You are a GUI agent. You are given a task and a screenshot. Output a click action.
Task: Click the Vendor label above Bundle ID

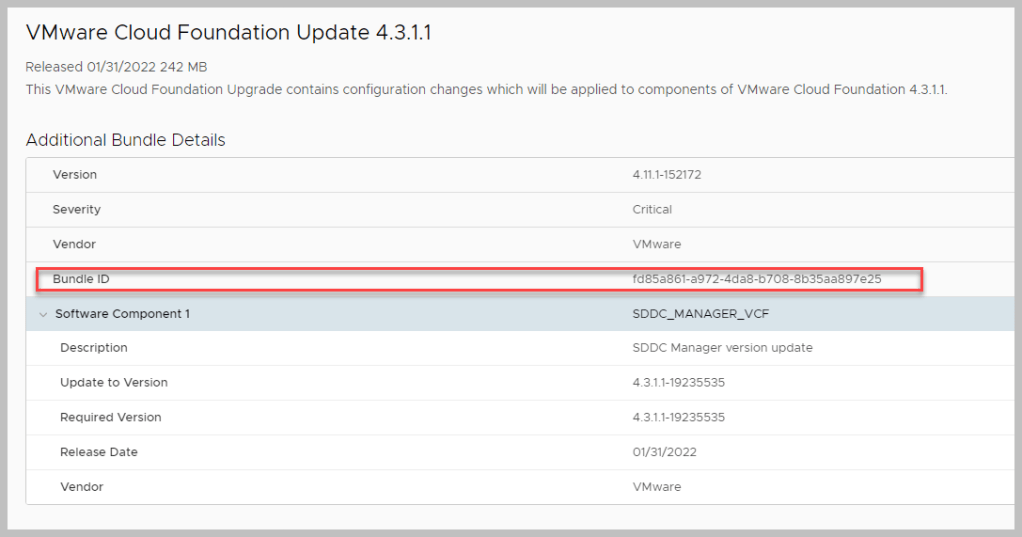[x=74, y=244]
